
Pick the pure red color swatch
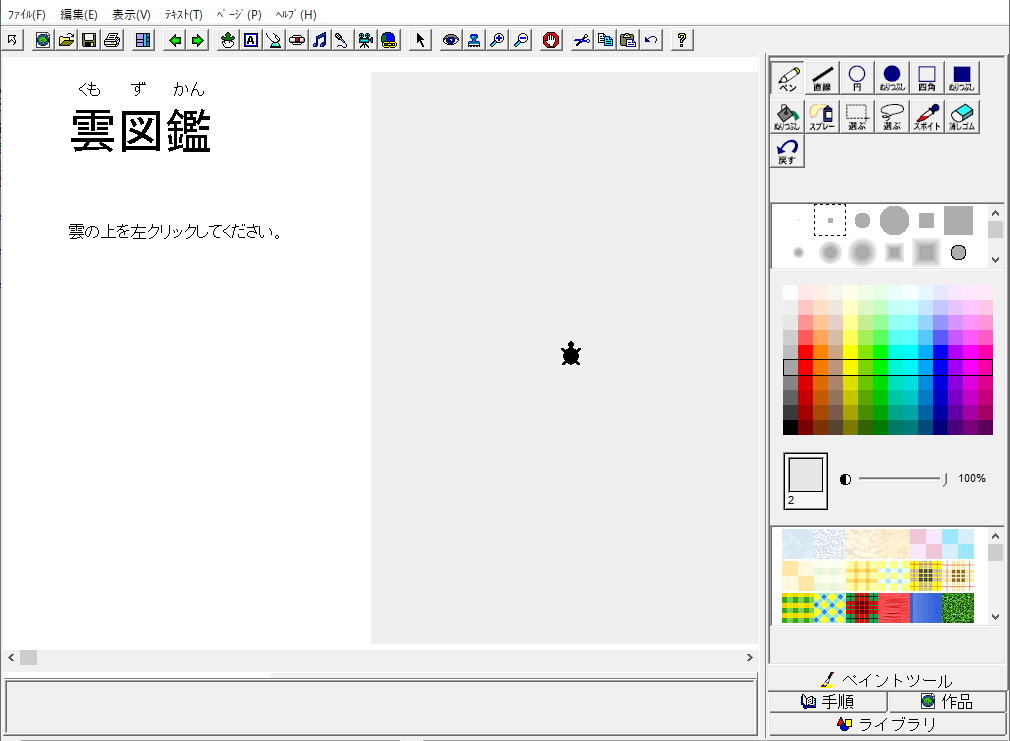[805, 353]
